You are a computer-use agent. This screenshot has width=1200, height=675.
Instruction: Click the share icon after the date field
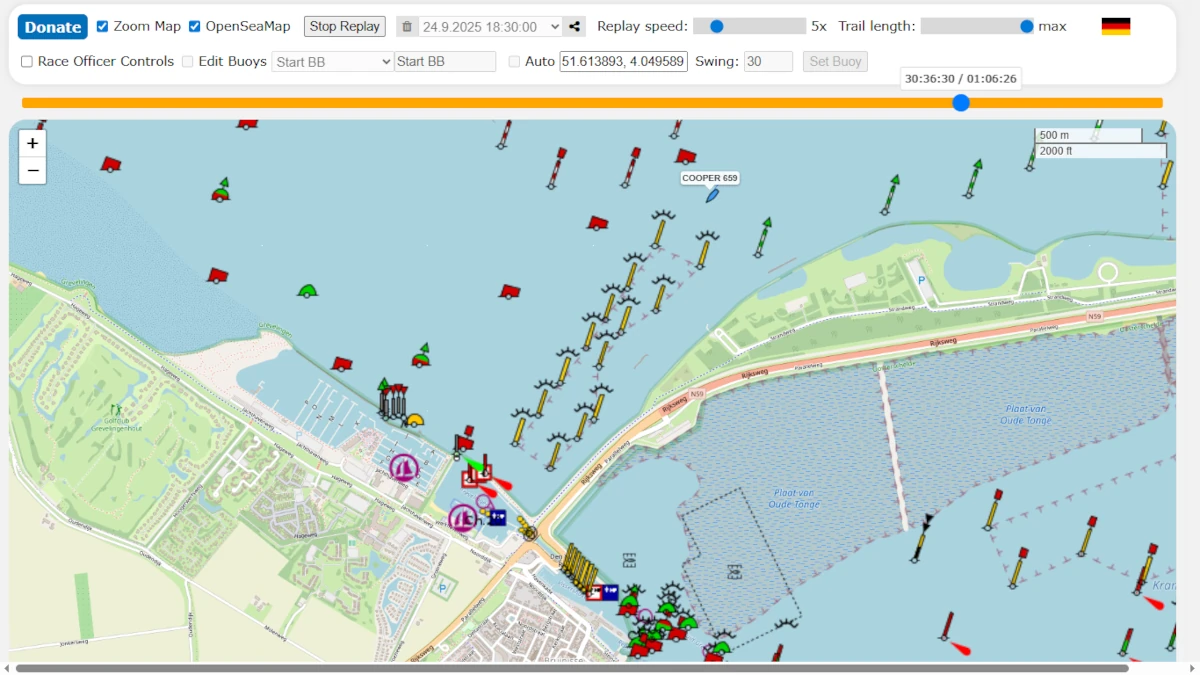click(575, 27)
